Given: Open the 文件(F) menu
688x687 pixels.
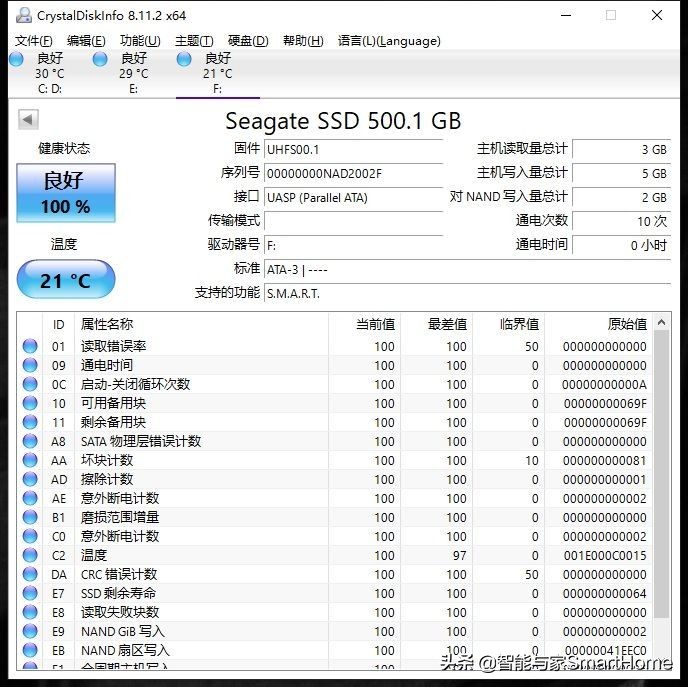Looking at the screenshot, I should coord(33,41).
